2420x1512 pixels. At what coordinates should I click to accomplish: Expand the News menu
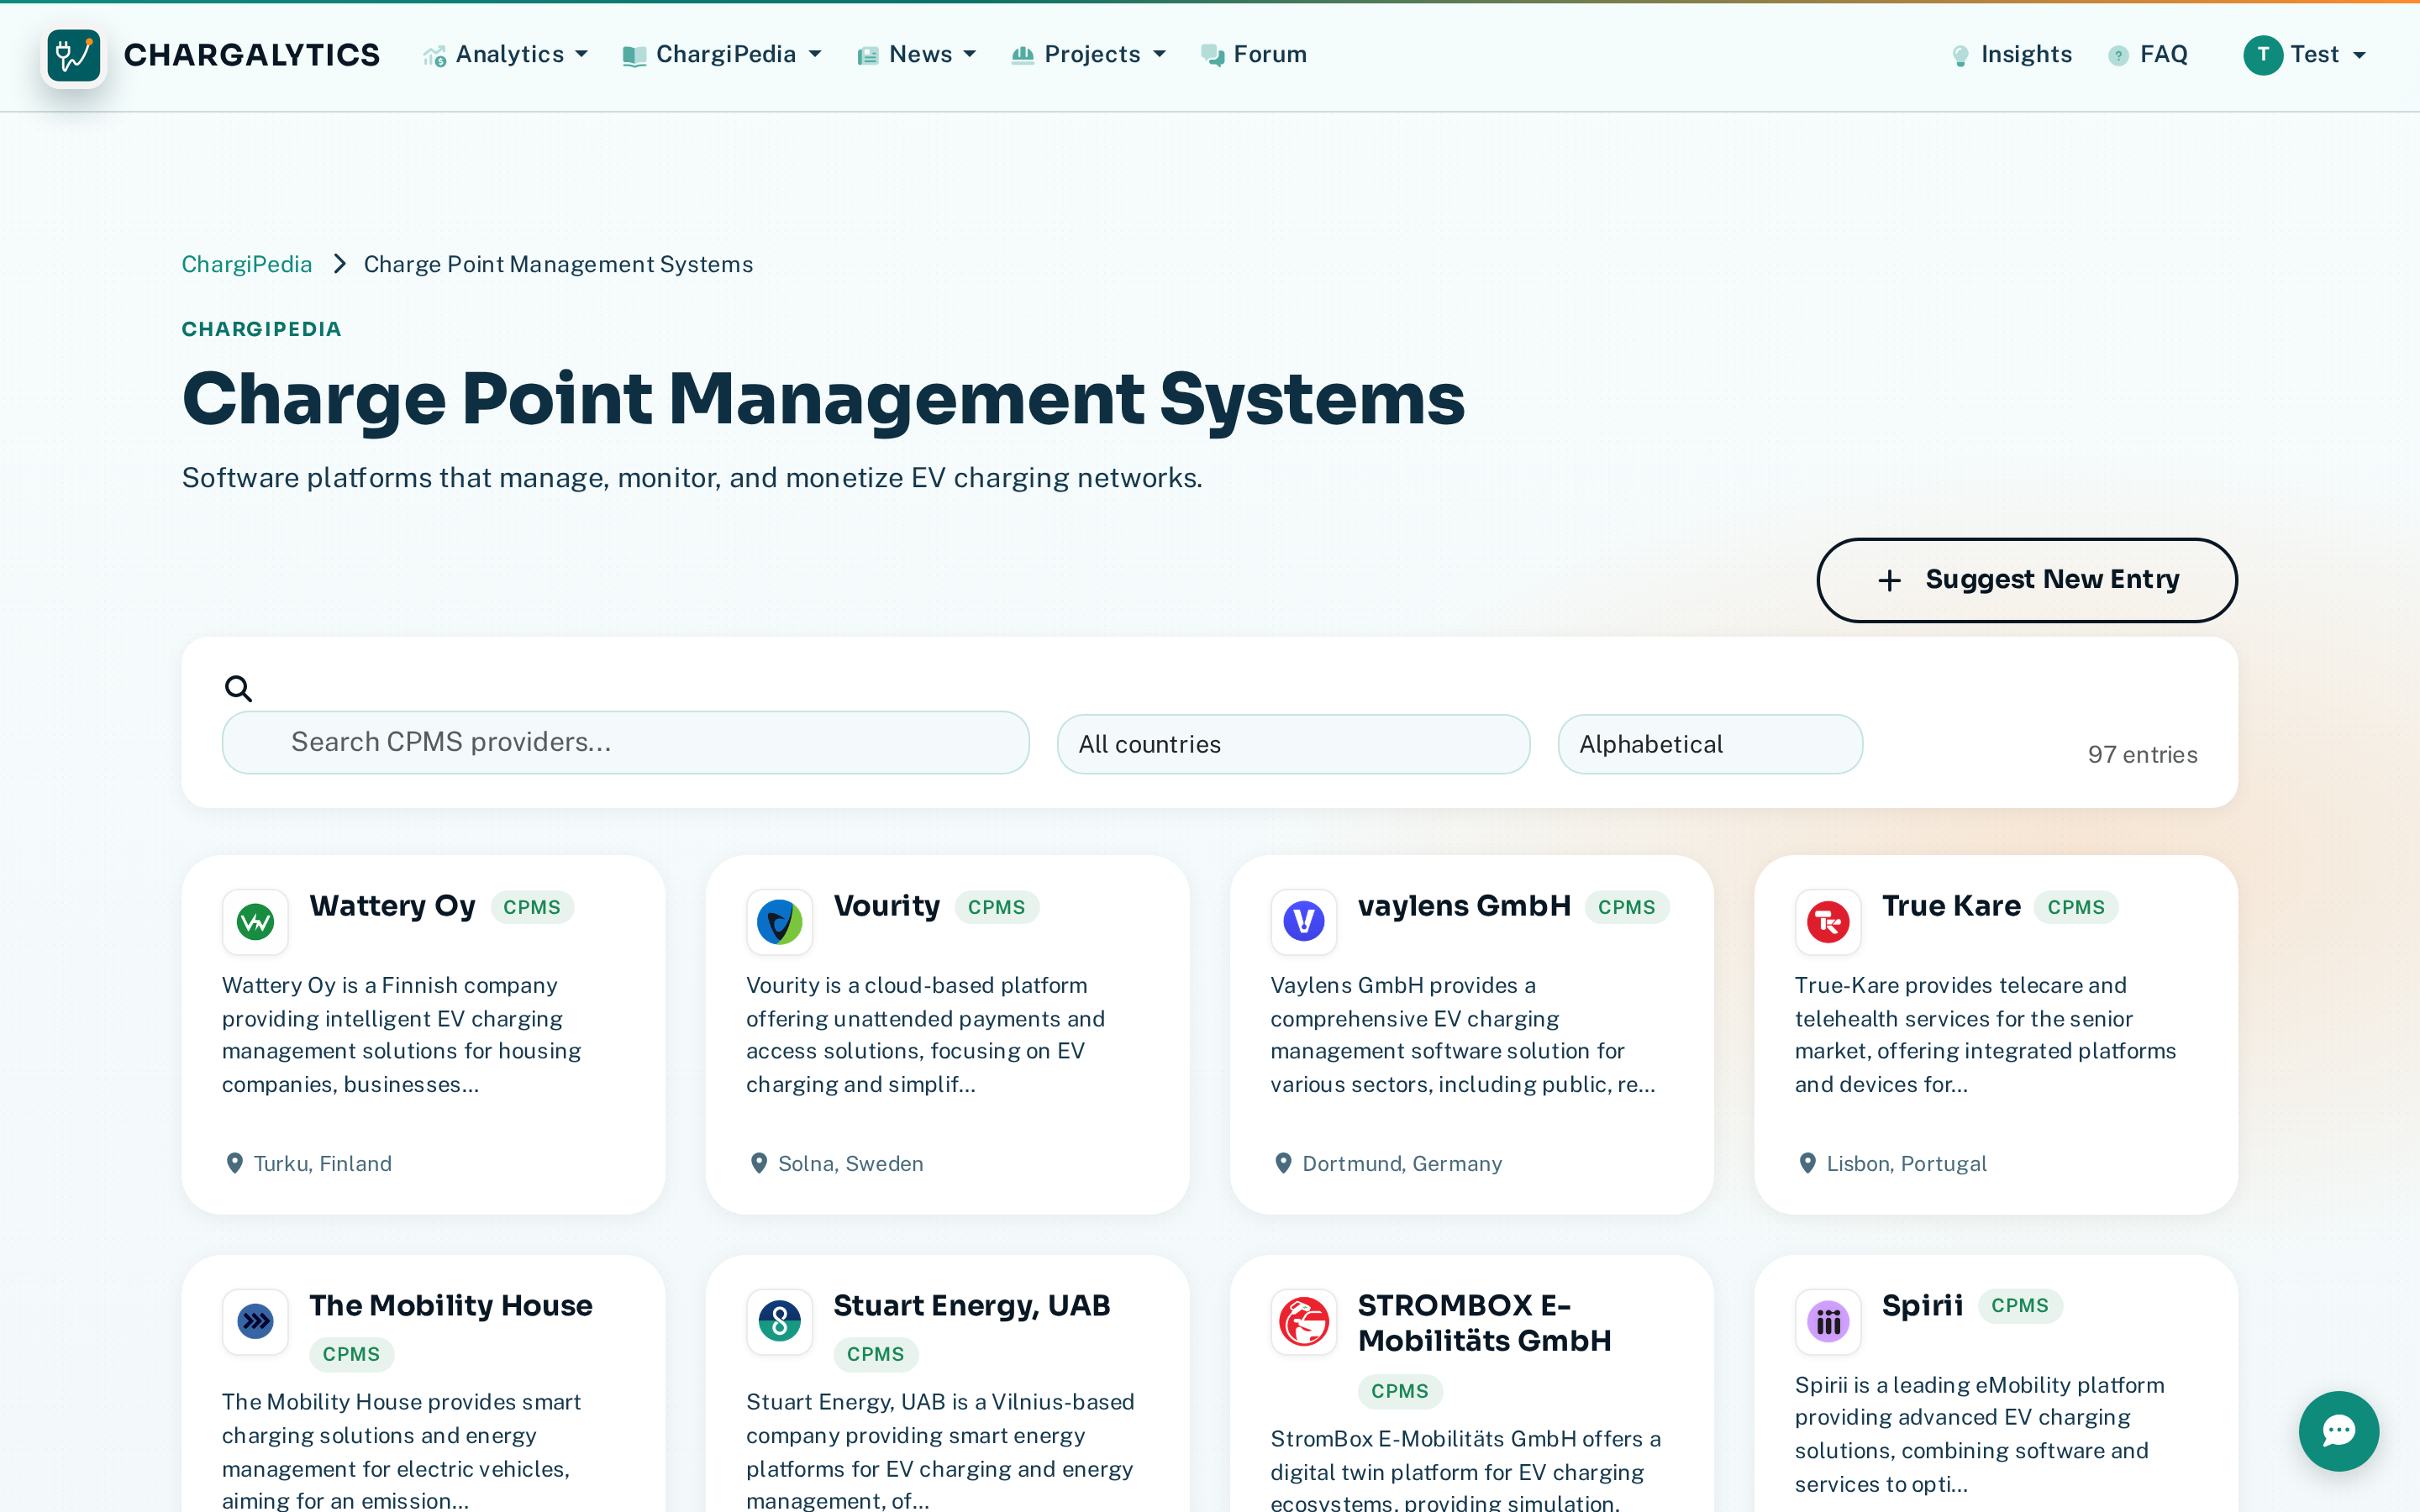tap(916, 55)
